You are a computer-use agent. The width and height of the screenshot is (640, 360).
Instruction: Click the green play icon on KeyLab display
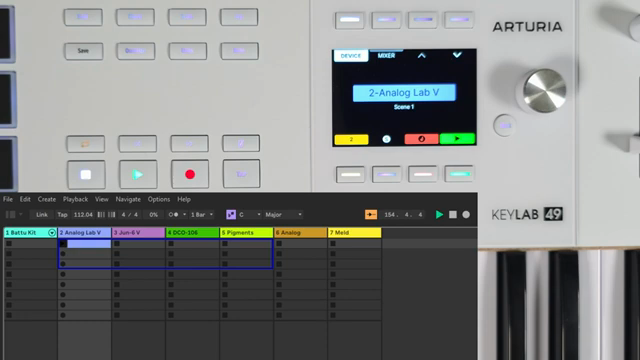457,139
